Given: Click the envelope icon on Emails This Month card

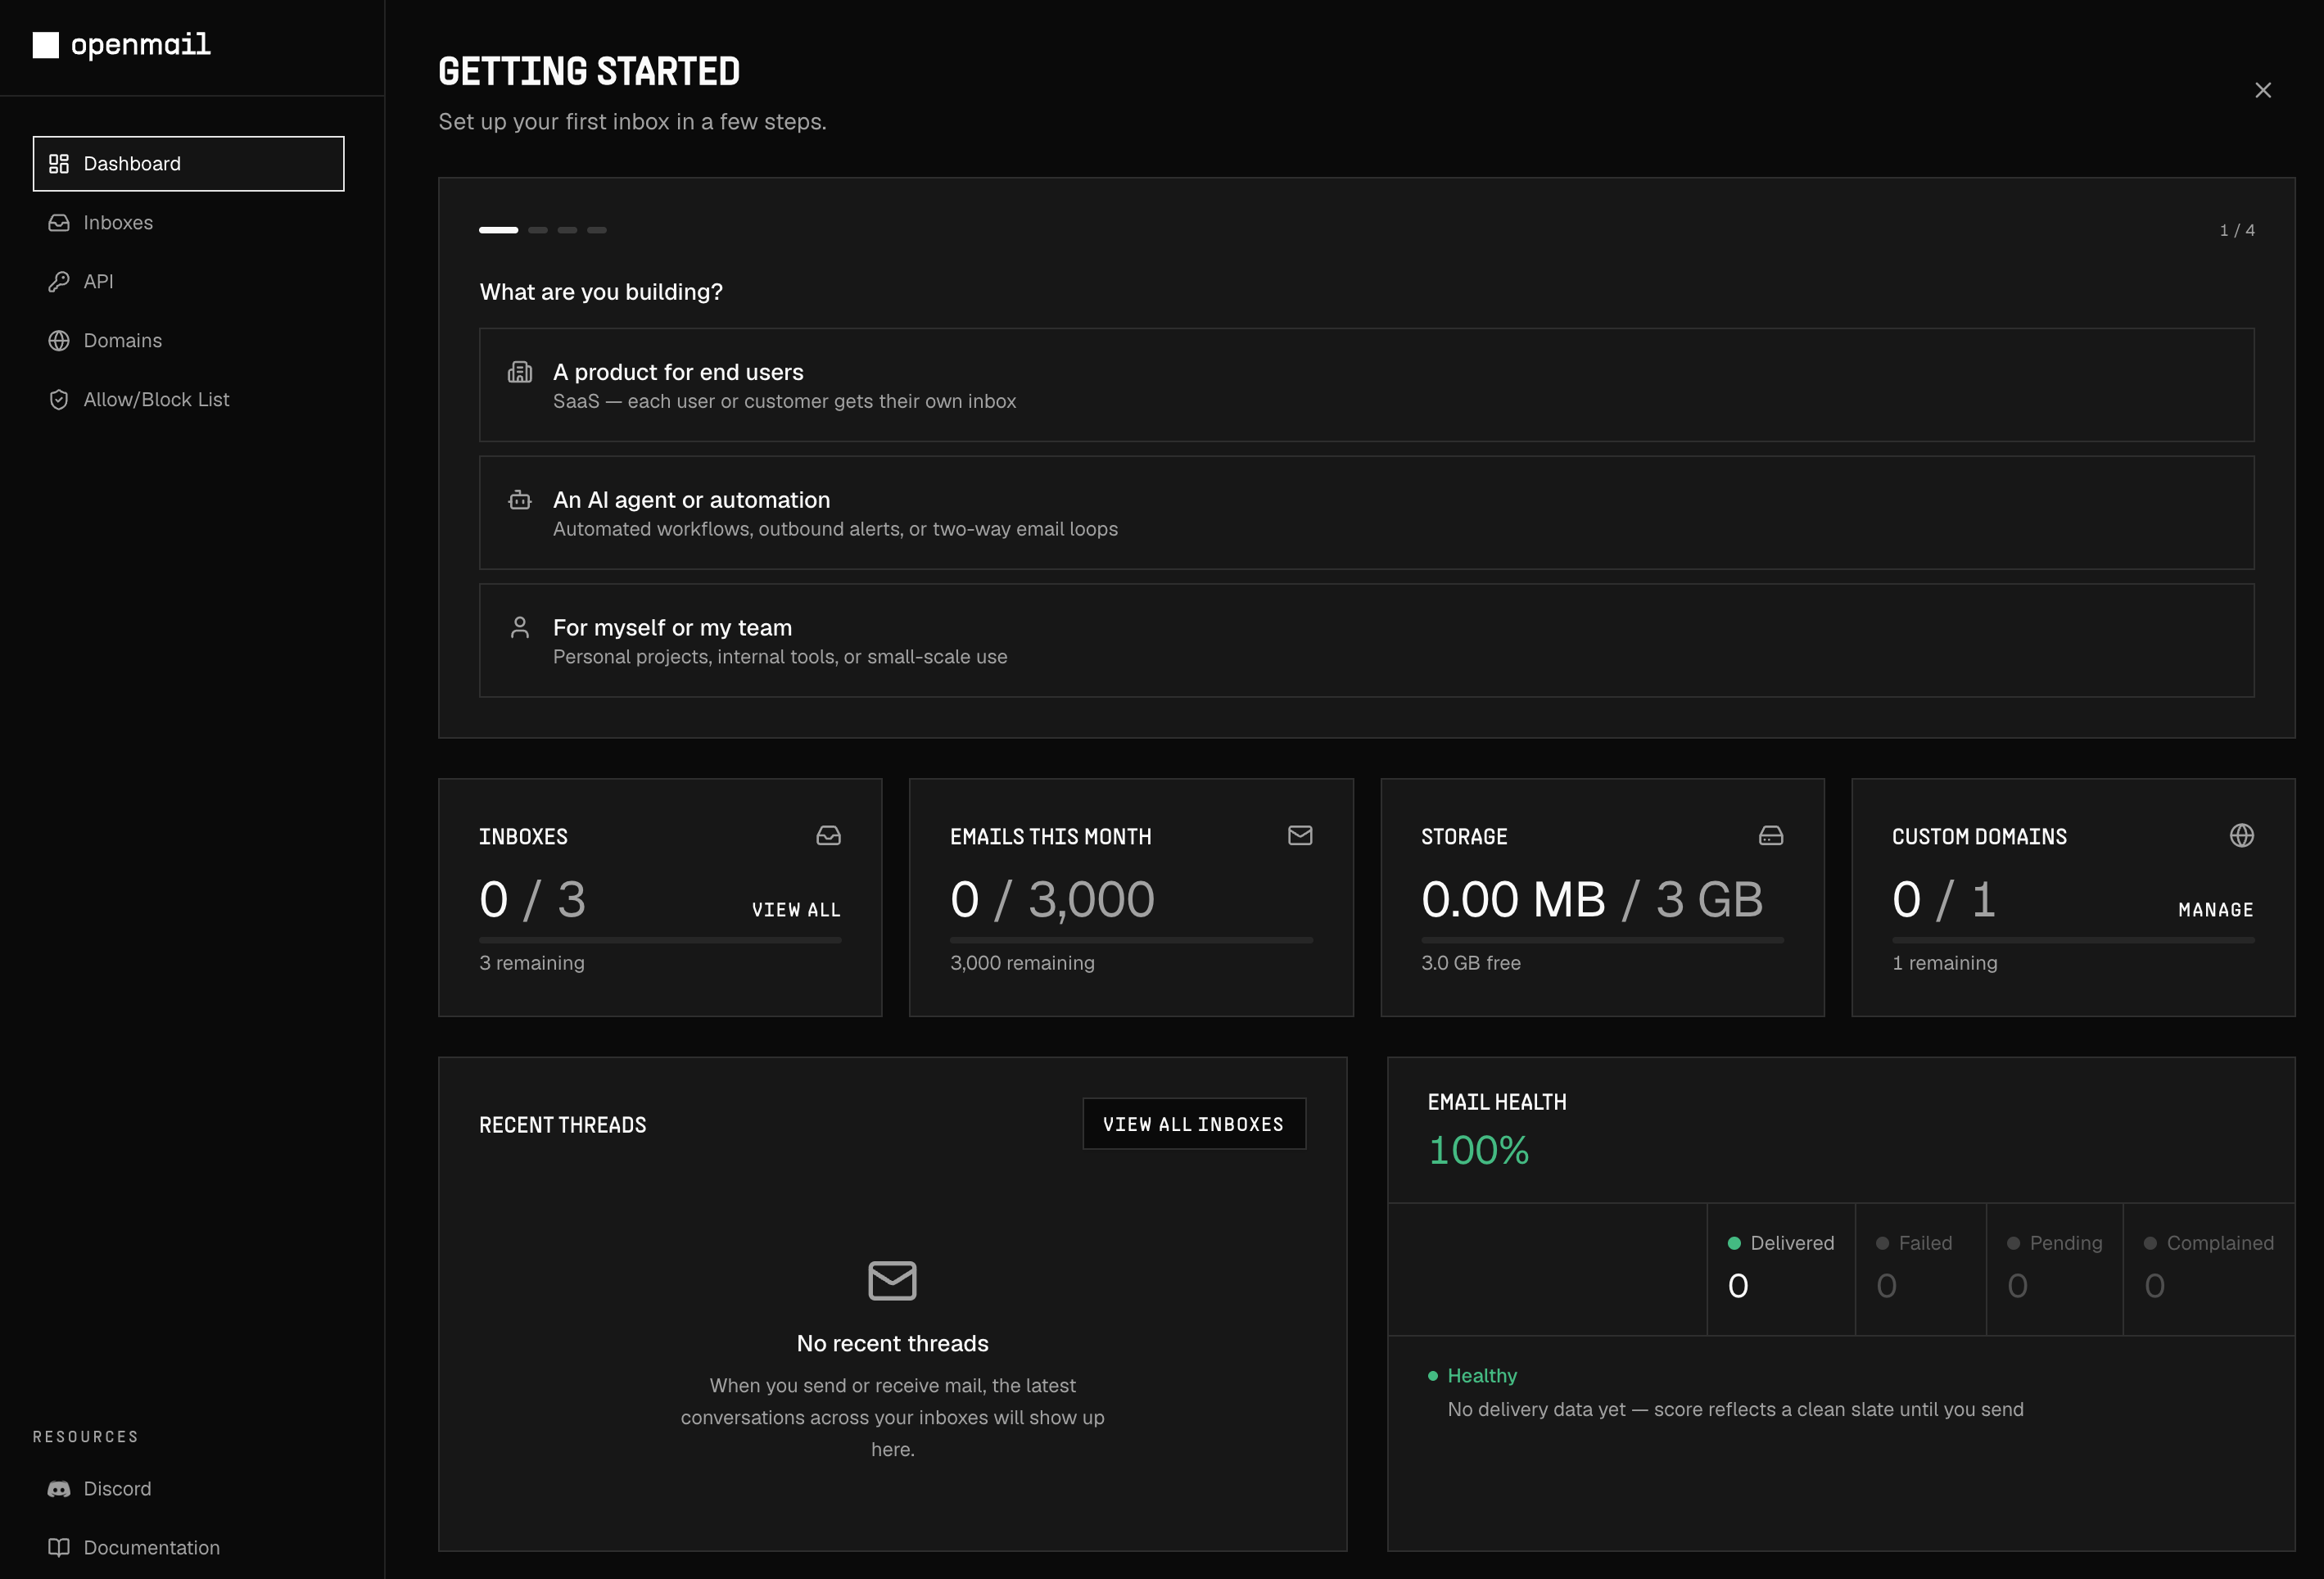Looking at the screenshot, I should [x=1299, y=835].
